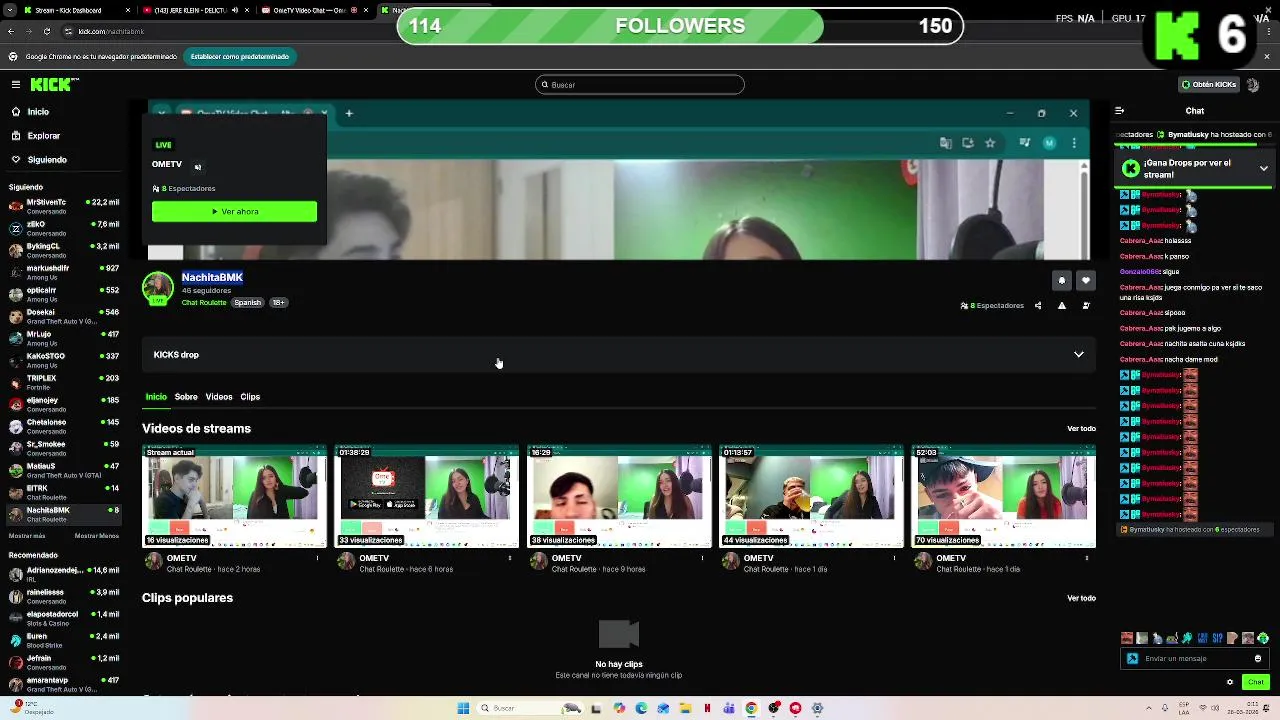Go back in Chrome
The height and width of the screenshot is (720, 1280).
click(12, 31)
